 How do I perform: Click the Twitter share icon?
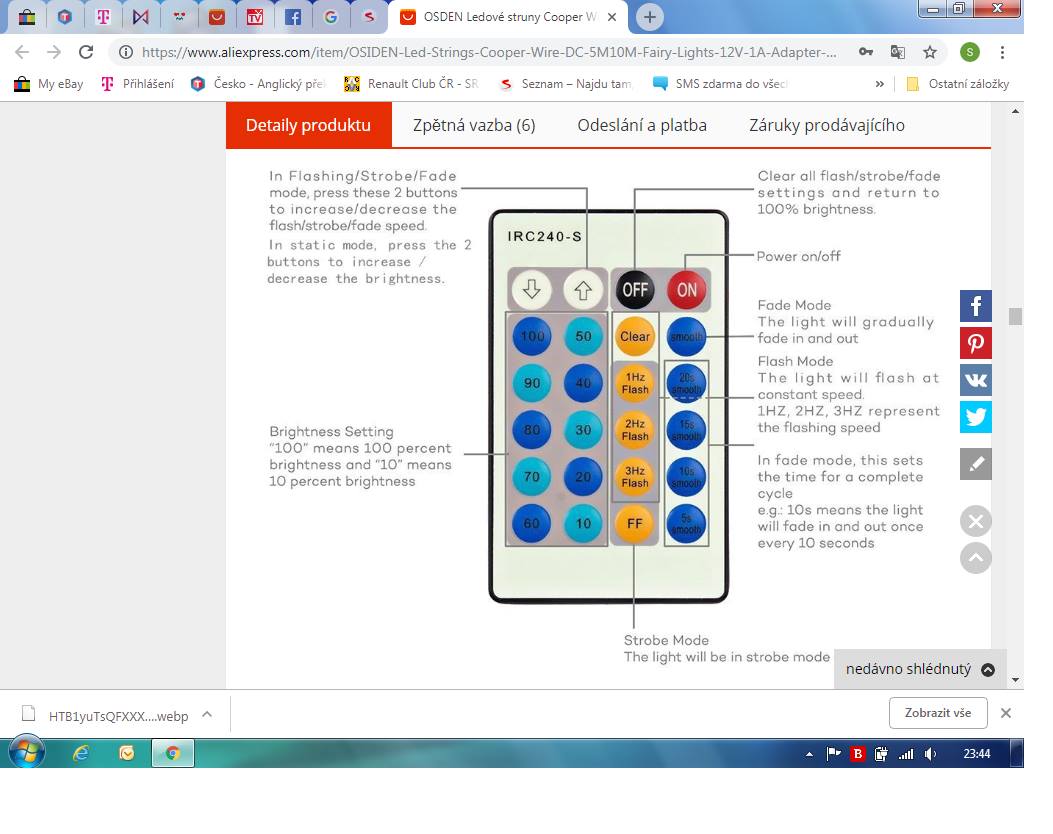coord(975,417)
